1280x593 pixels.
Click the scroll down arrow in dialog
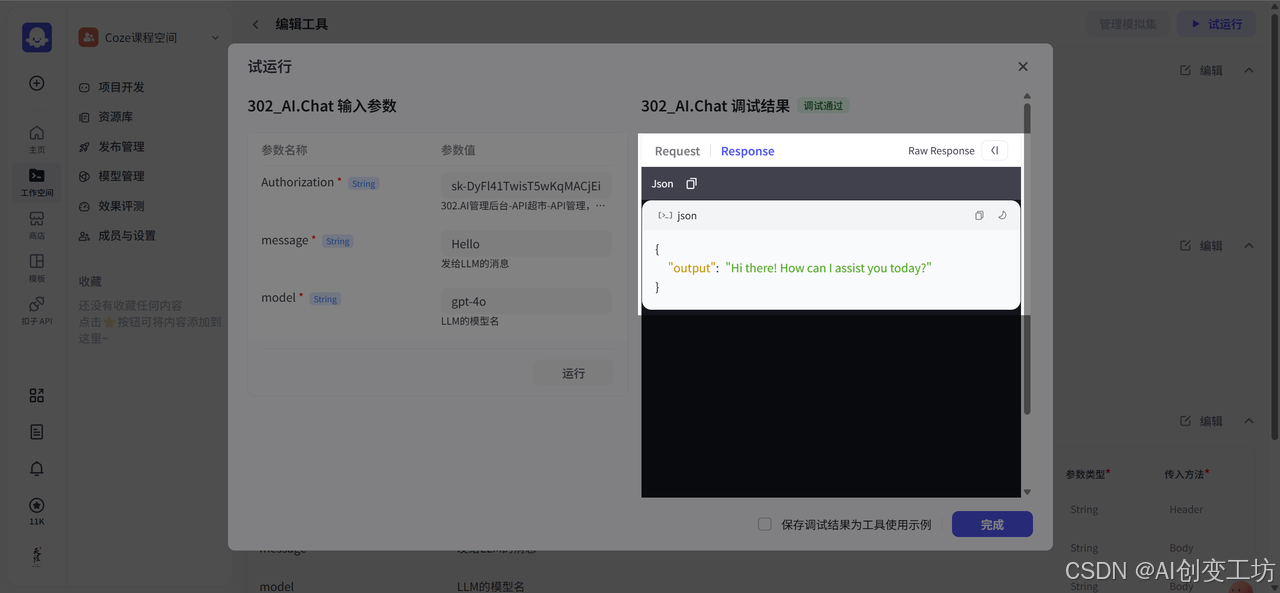click(1027, 492)
